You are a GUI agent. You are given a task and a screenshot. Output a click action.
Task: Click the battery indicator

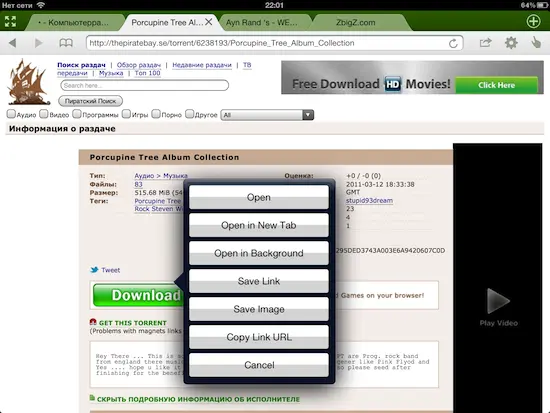point(542,5)
